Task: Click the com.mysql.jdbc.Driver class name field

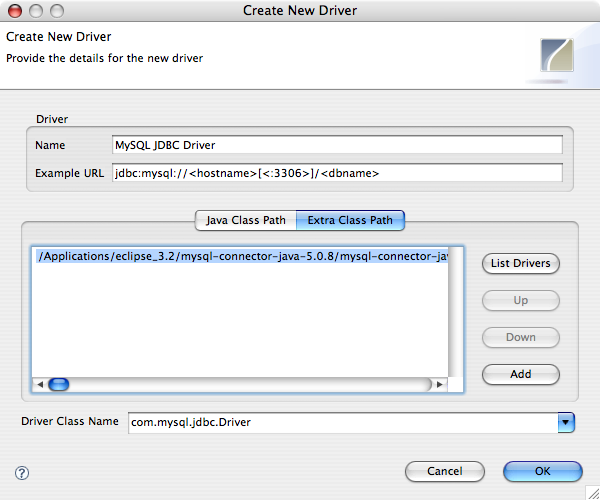Action: point(340,422)
